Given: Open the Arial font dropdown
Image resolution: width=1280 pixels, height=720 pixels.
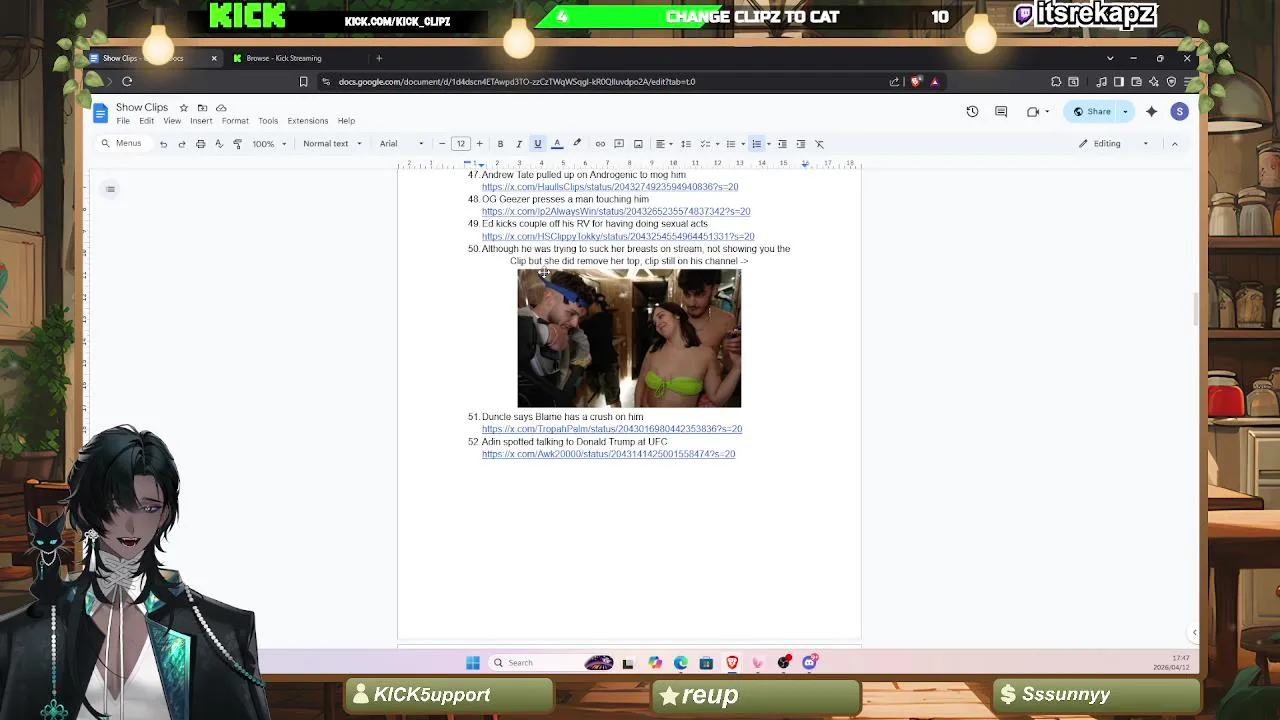Looking at the screenshot, I should (x=401, y=144).
